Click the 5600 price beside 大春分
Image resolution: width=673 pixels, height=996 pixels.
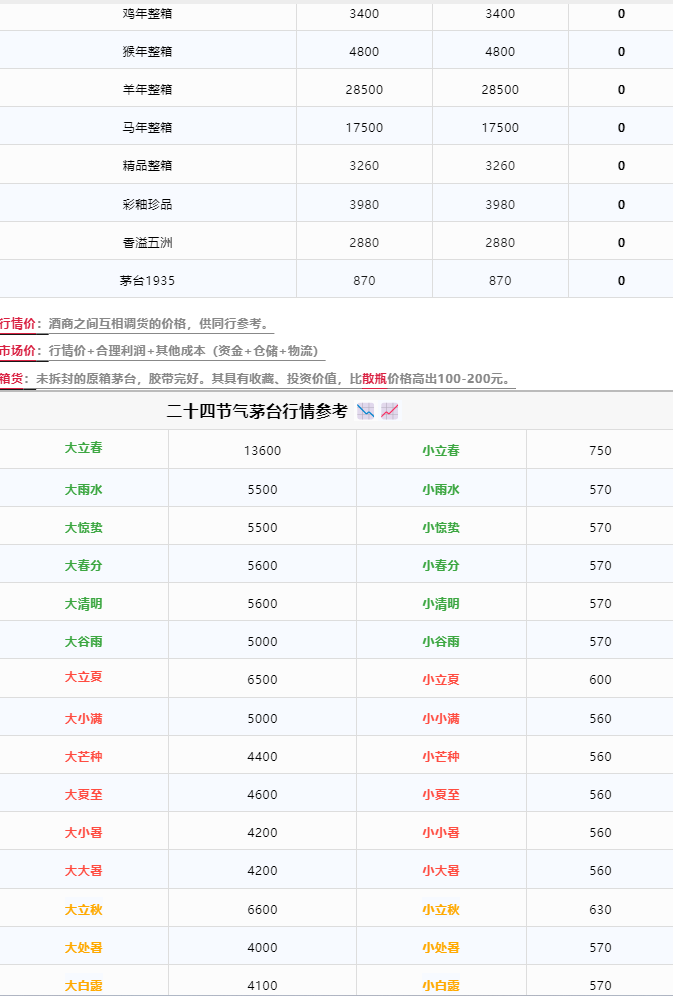262,566
